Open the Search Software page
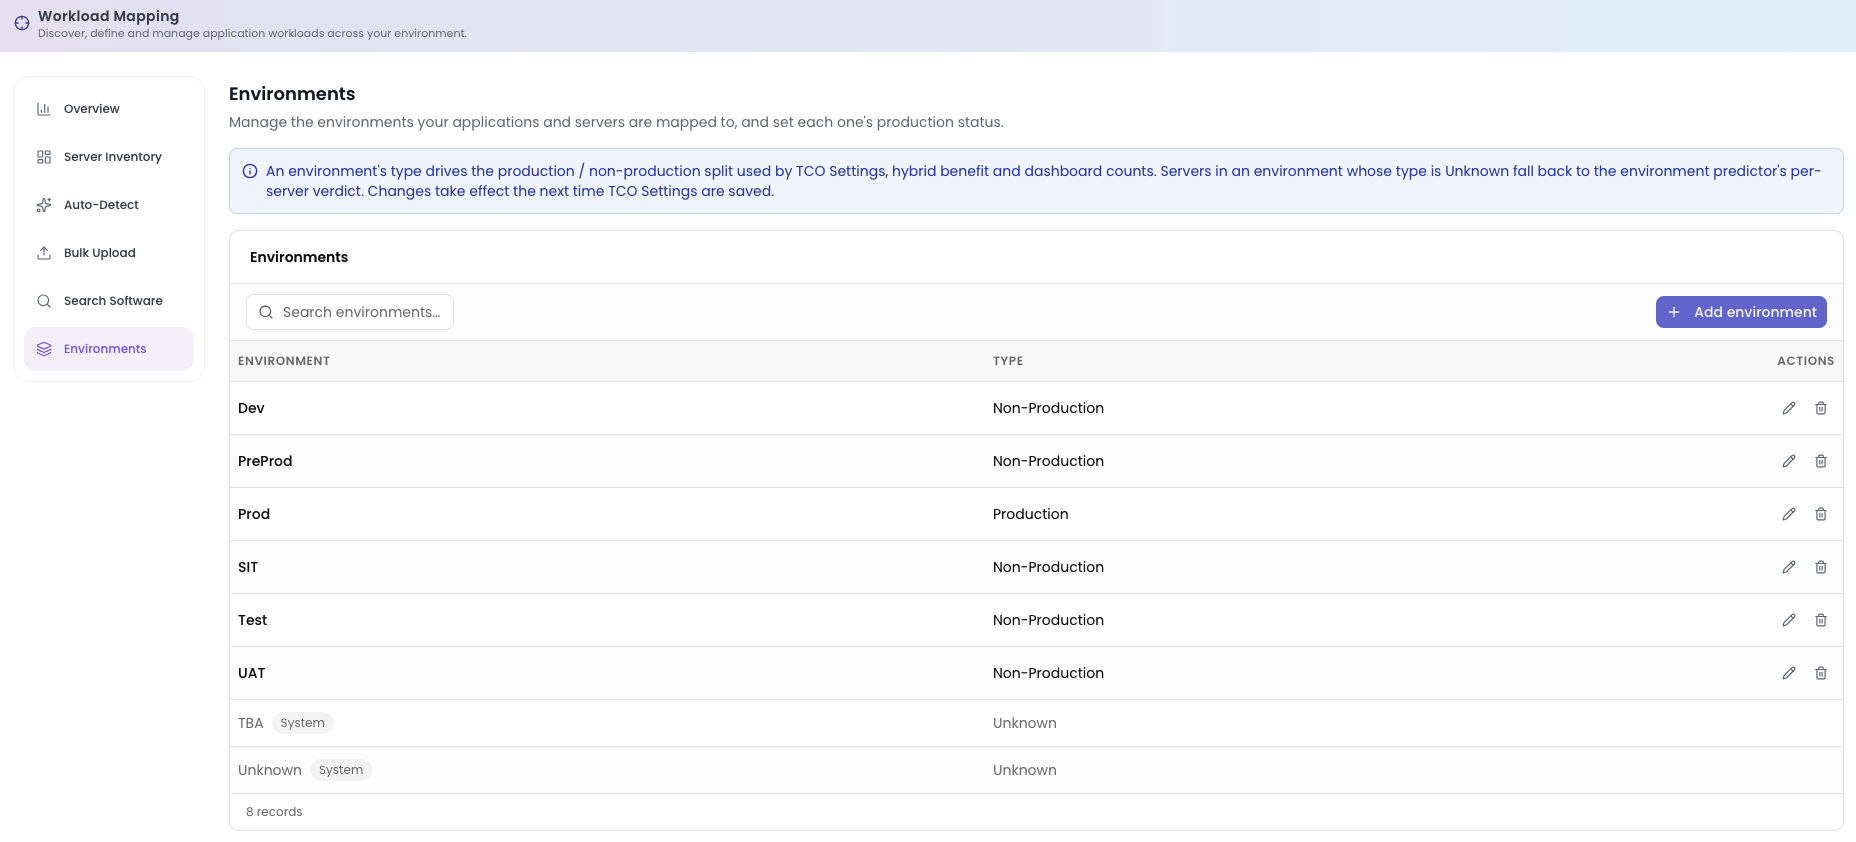The width and height of the screenshot is (1856, 842). click(109, 301)
